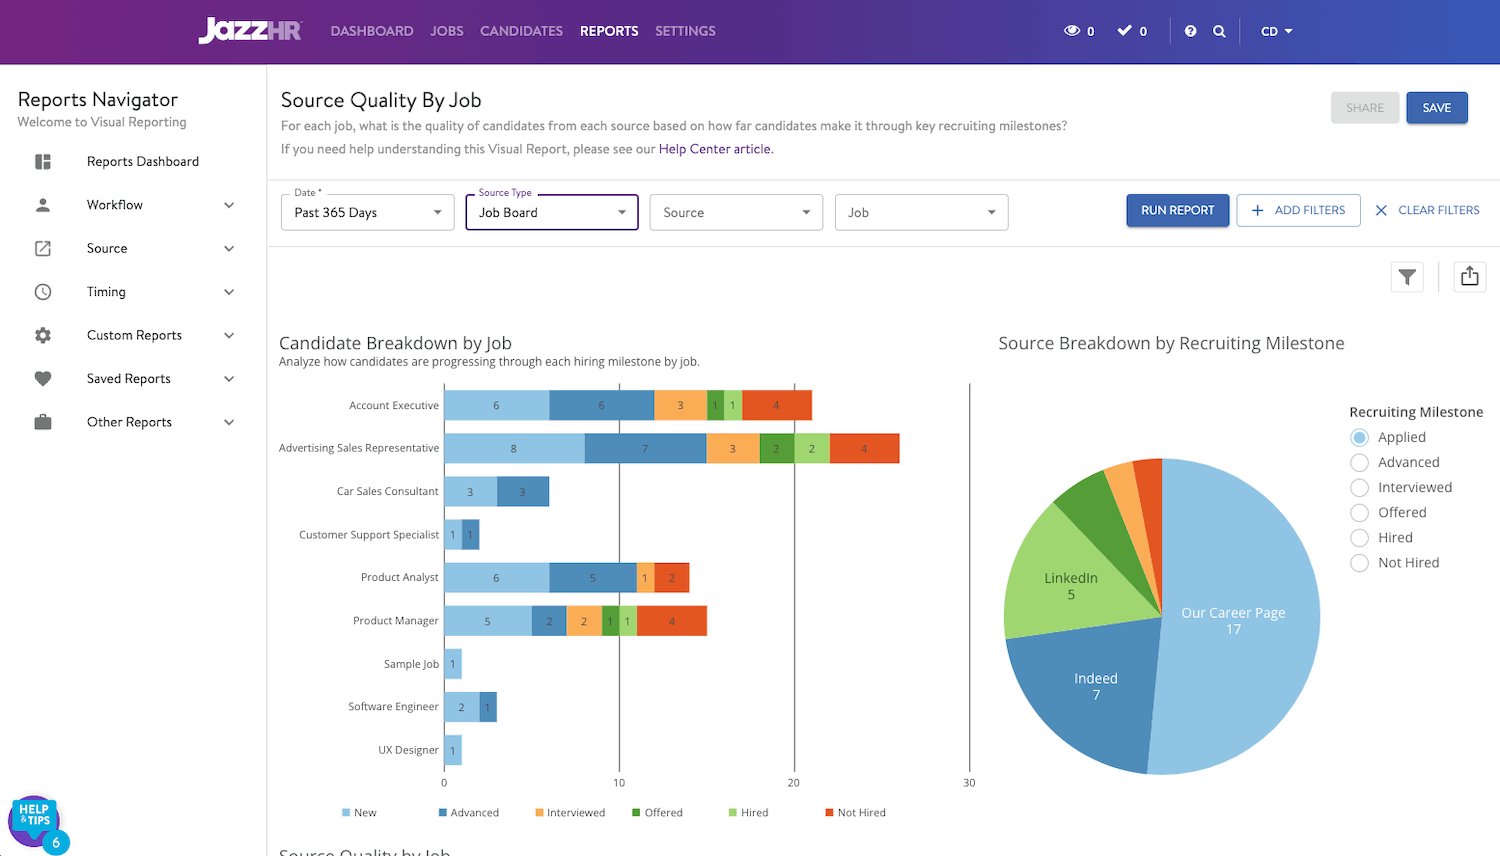Open the search magnifier in top bar
Image resolution: width=1500 pixels, height=856 pixels.
1219,31
